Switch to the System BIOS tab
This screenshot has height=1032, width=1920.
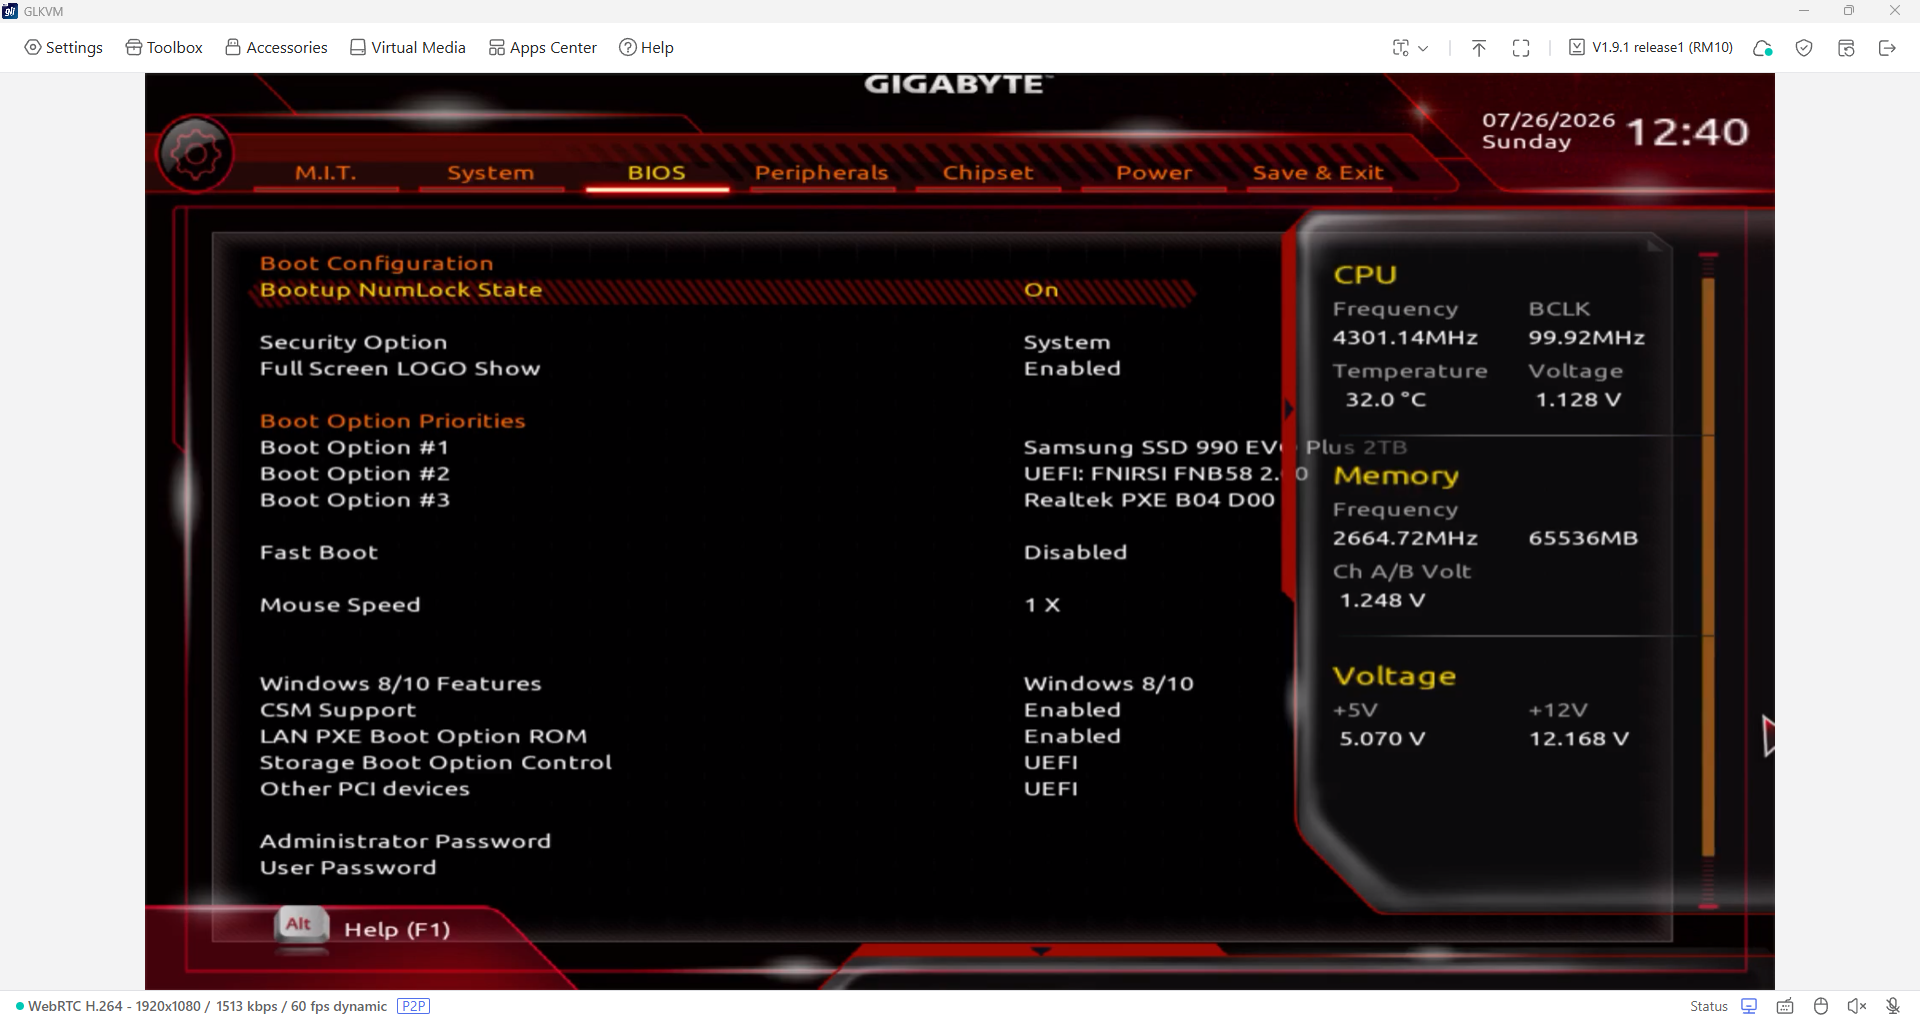click(490, 173)
